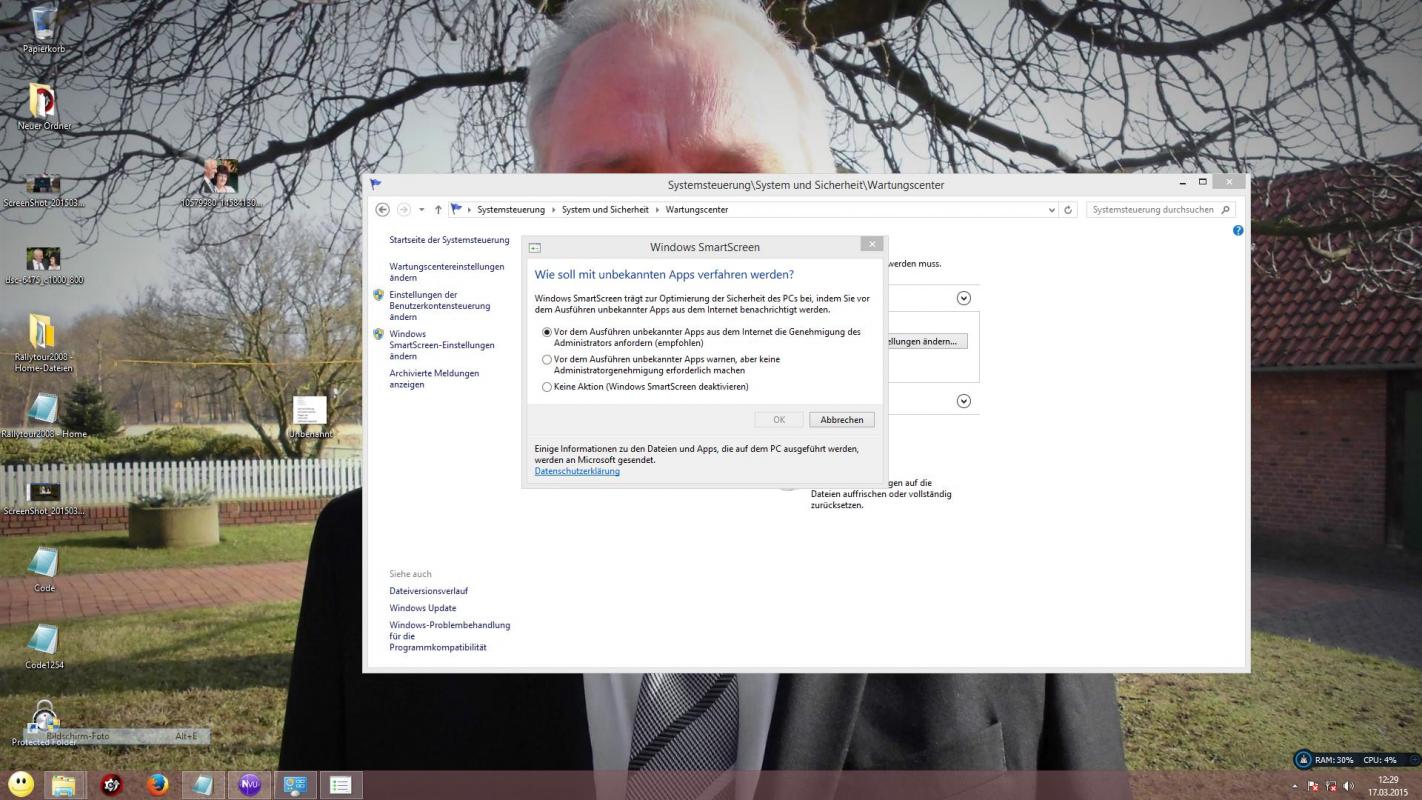This screenshot has width=1422, height=800.
Task: Select the Rallytour2008 - Home file icon
Action: click(x=43, y=416)
